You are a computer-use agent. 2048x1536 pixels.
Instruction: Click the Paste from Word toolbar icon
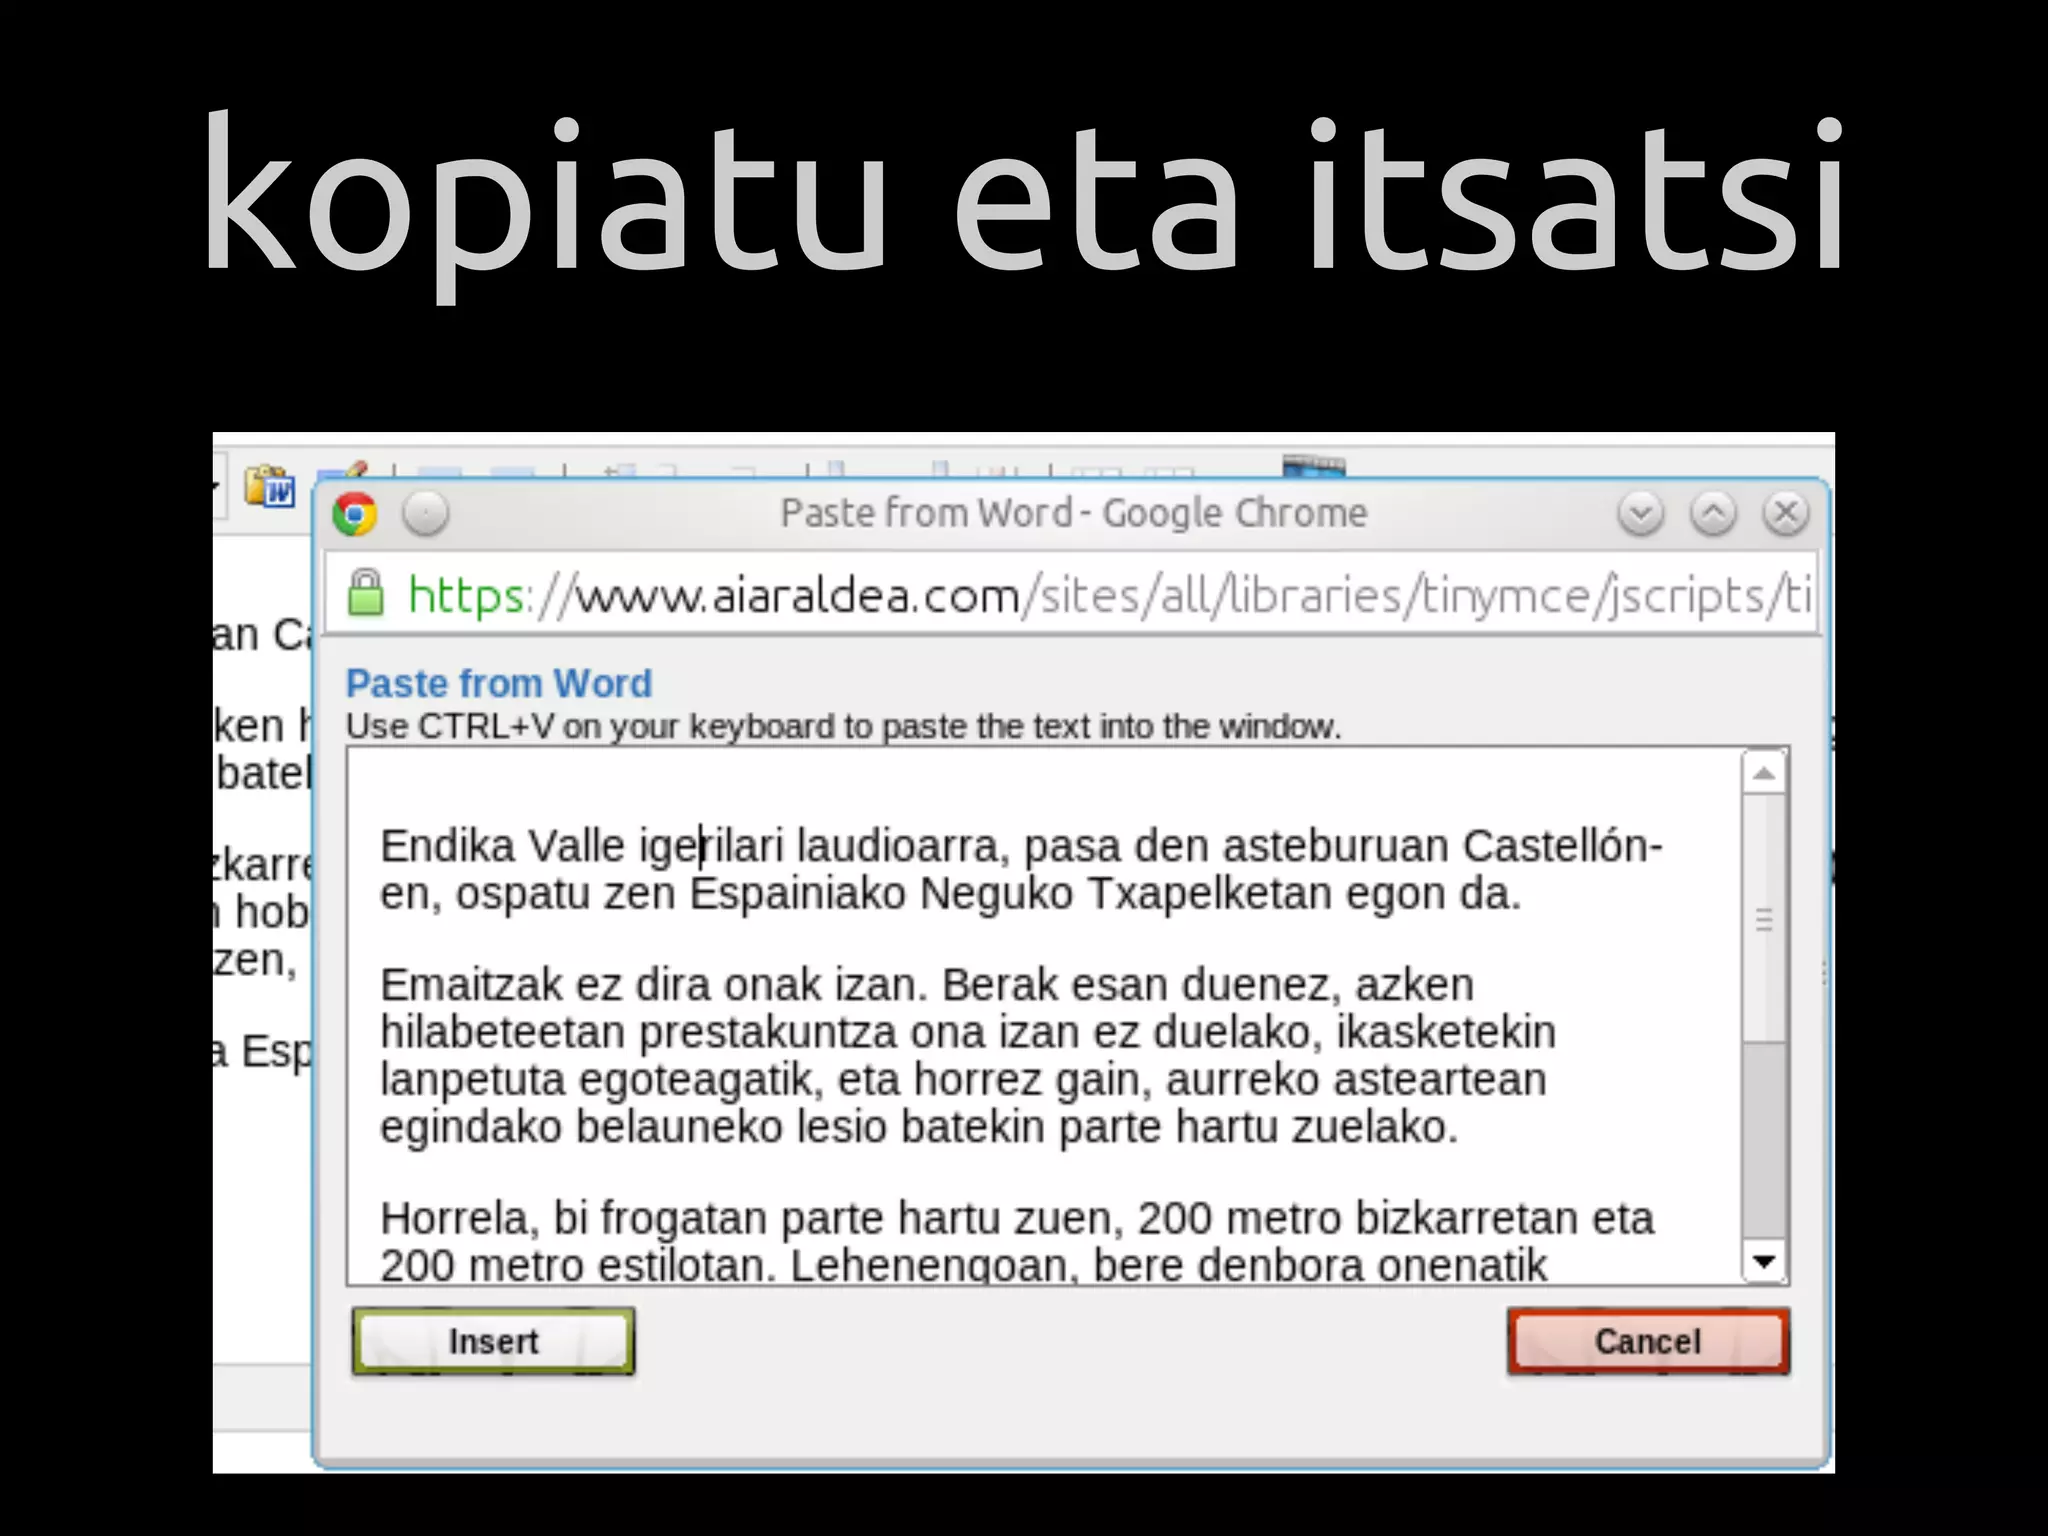click(x=271, y=487)
